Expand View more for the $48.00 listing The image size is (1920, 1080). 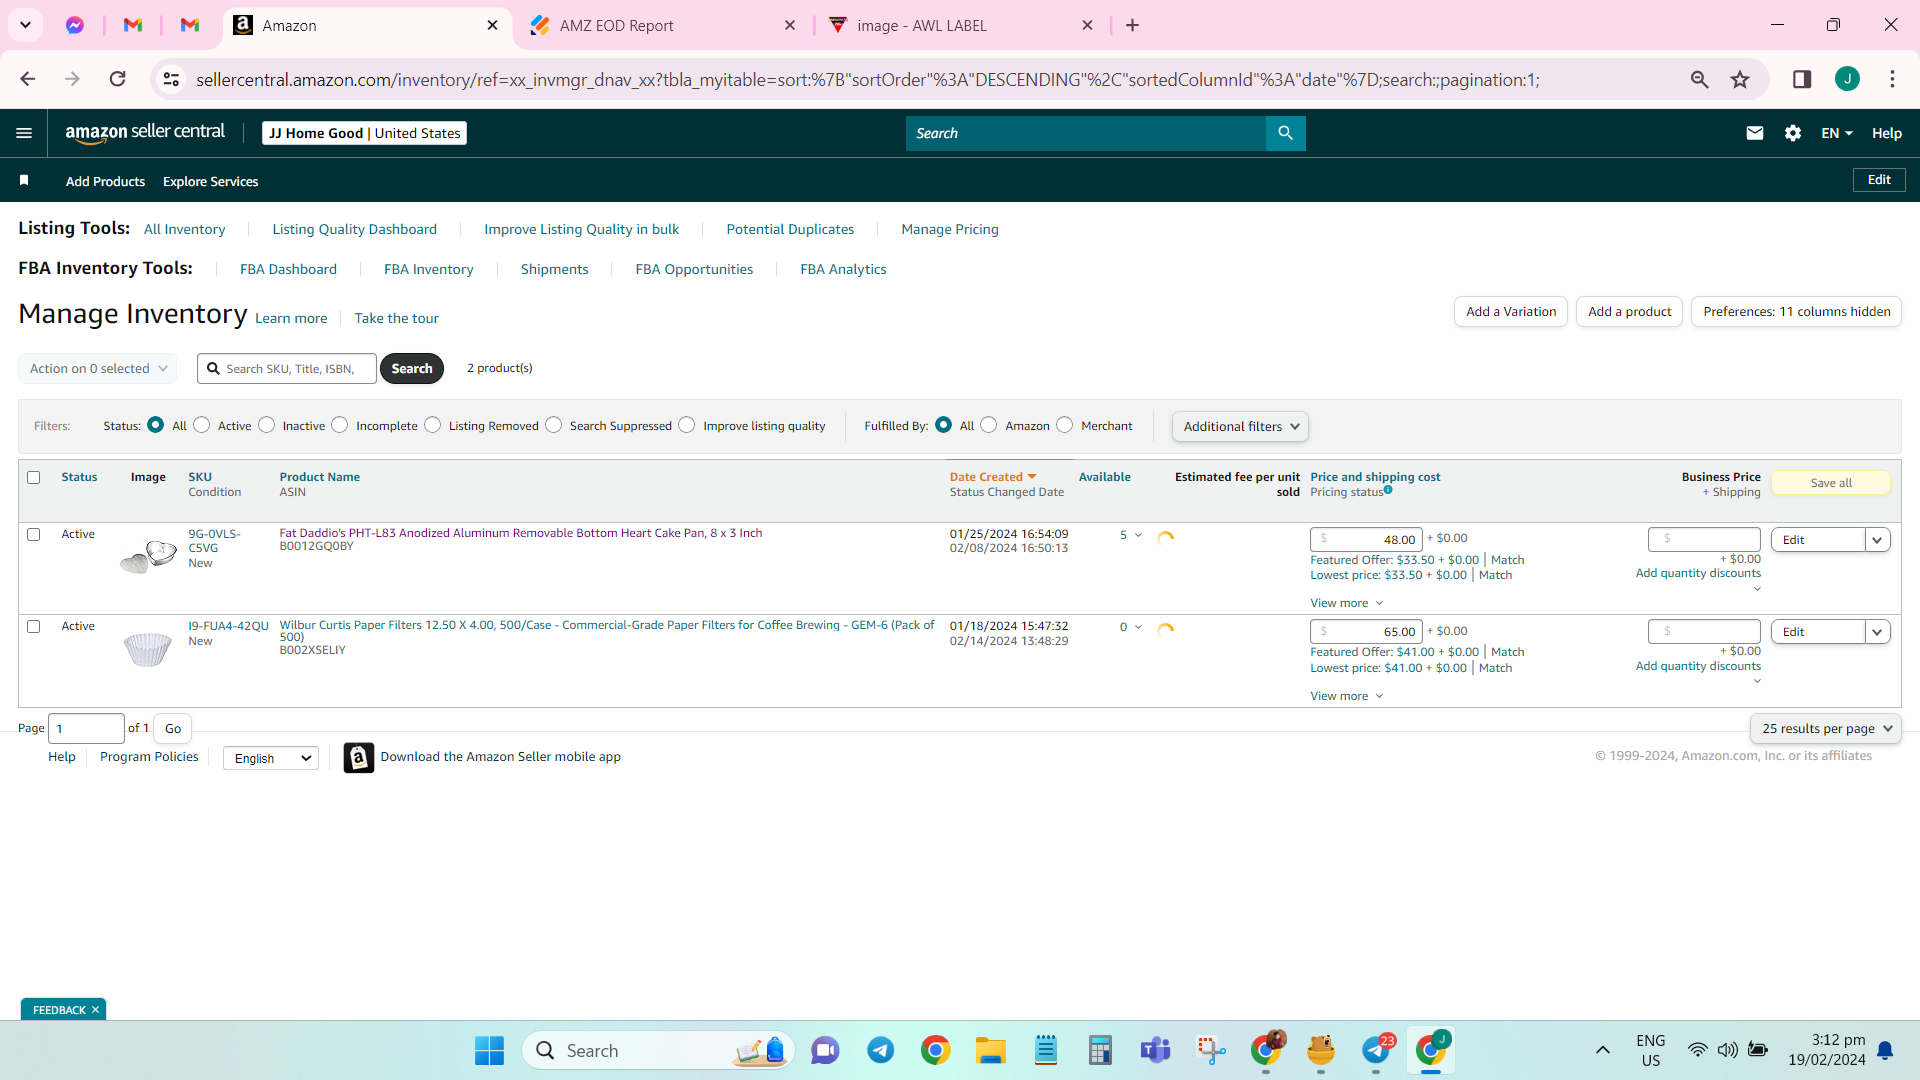coord(1346,603)
